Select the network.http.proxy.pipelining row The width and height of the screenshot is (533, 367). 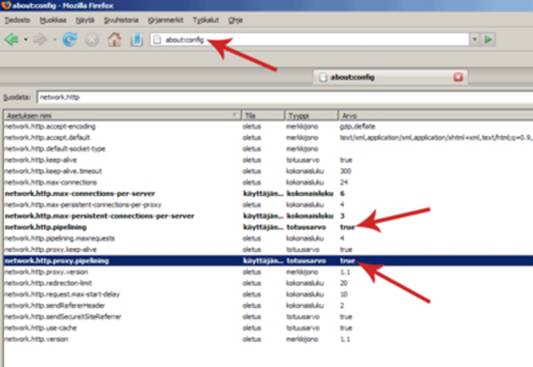click(268, 261)
